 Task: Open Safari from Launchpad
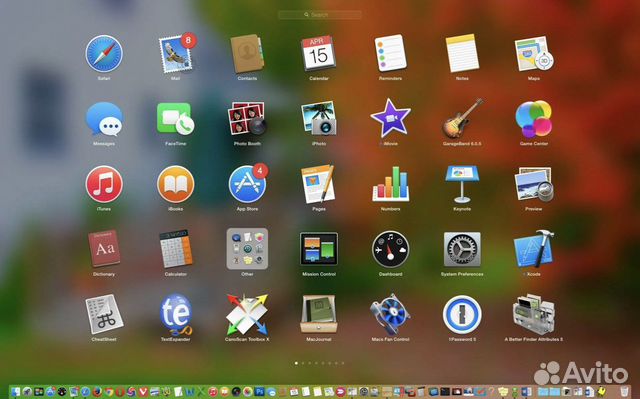coord(104,54)
